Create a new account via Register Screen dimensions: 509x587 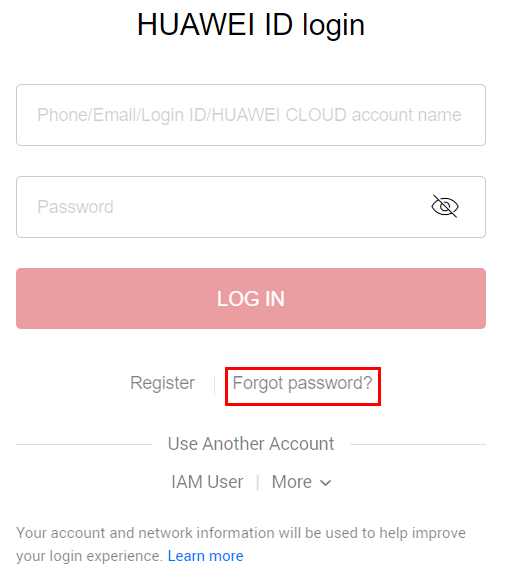(162, 383)
